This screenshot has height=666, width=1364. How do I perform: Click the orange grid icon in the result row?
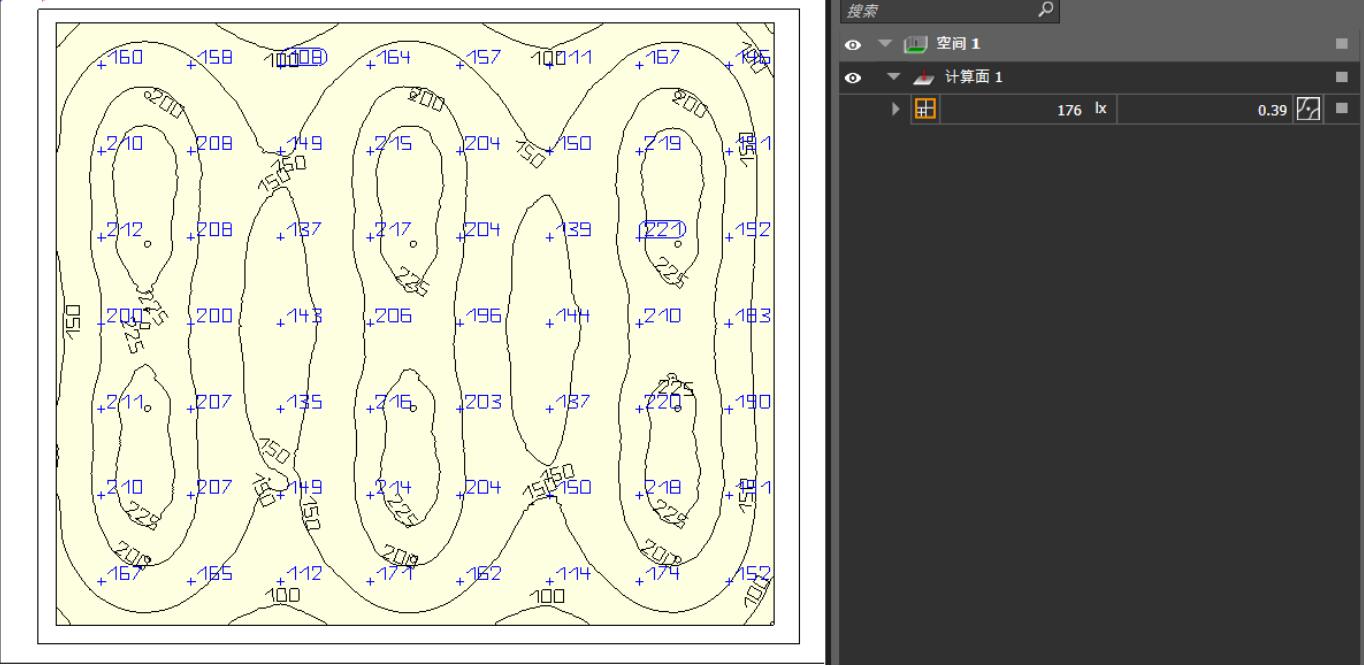[x=925, y=109]
